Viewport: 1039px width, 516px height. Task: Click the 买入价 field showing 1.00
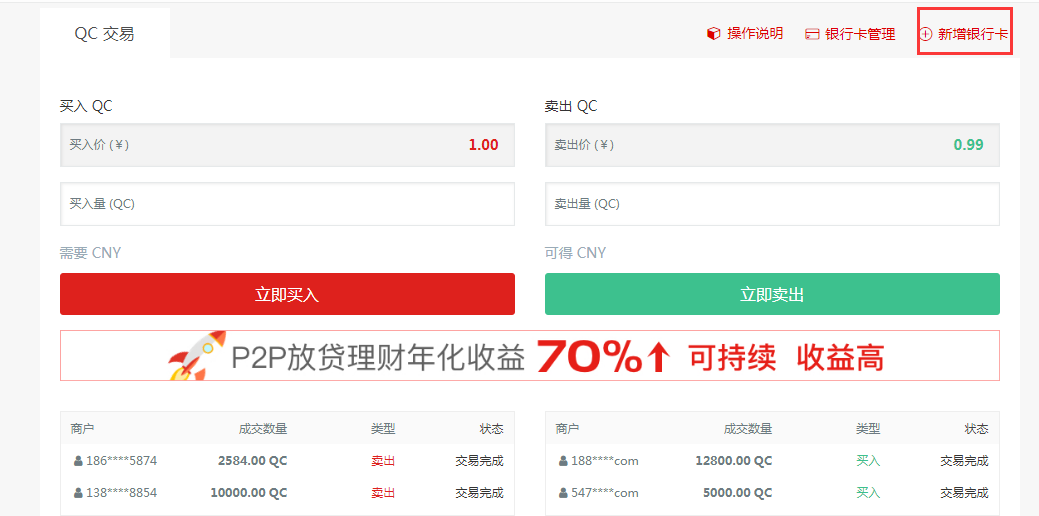tap(287, 145)
